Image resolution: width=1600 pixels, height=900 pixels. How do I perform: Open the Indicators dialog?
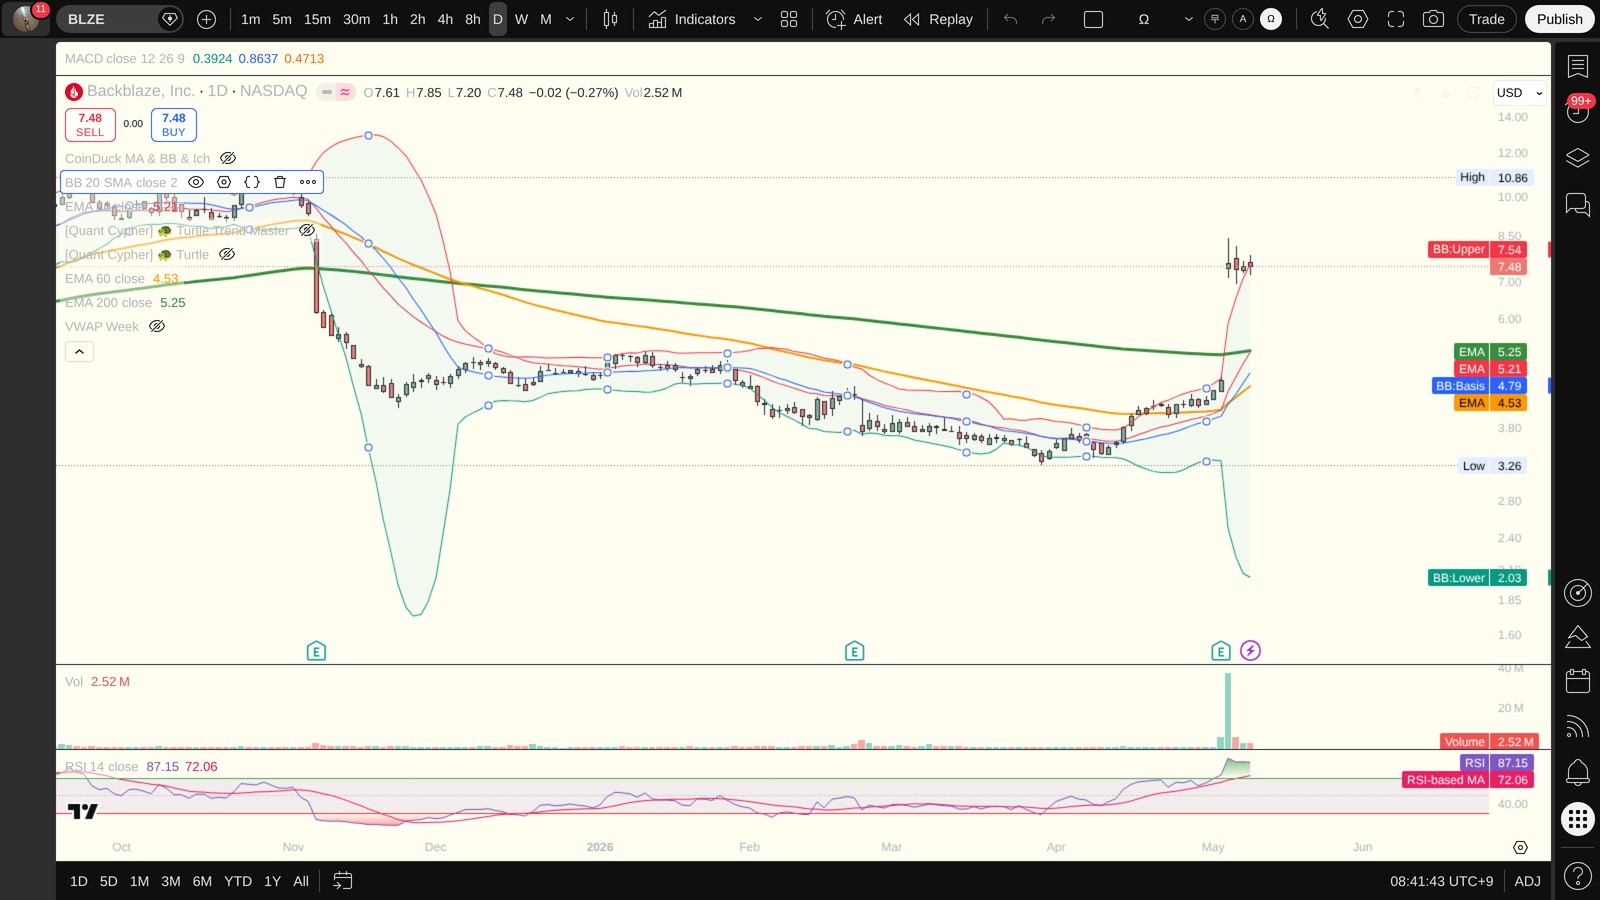(691, 19)
